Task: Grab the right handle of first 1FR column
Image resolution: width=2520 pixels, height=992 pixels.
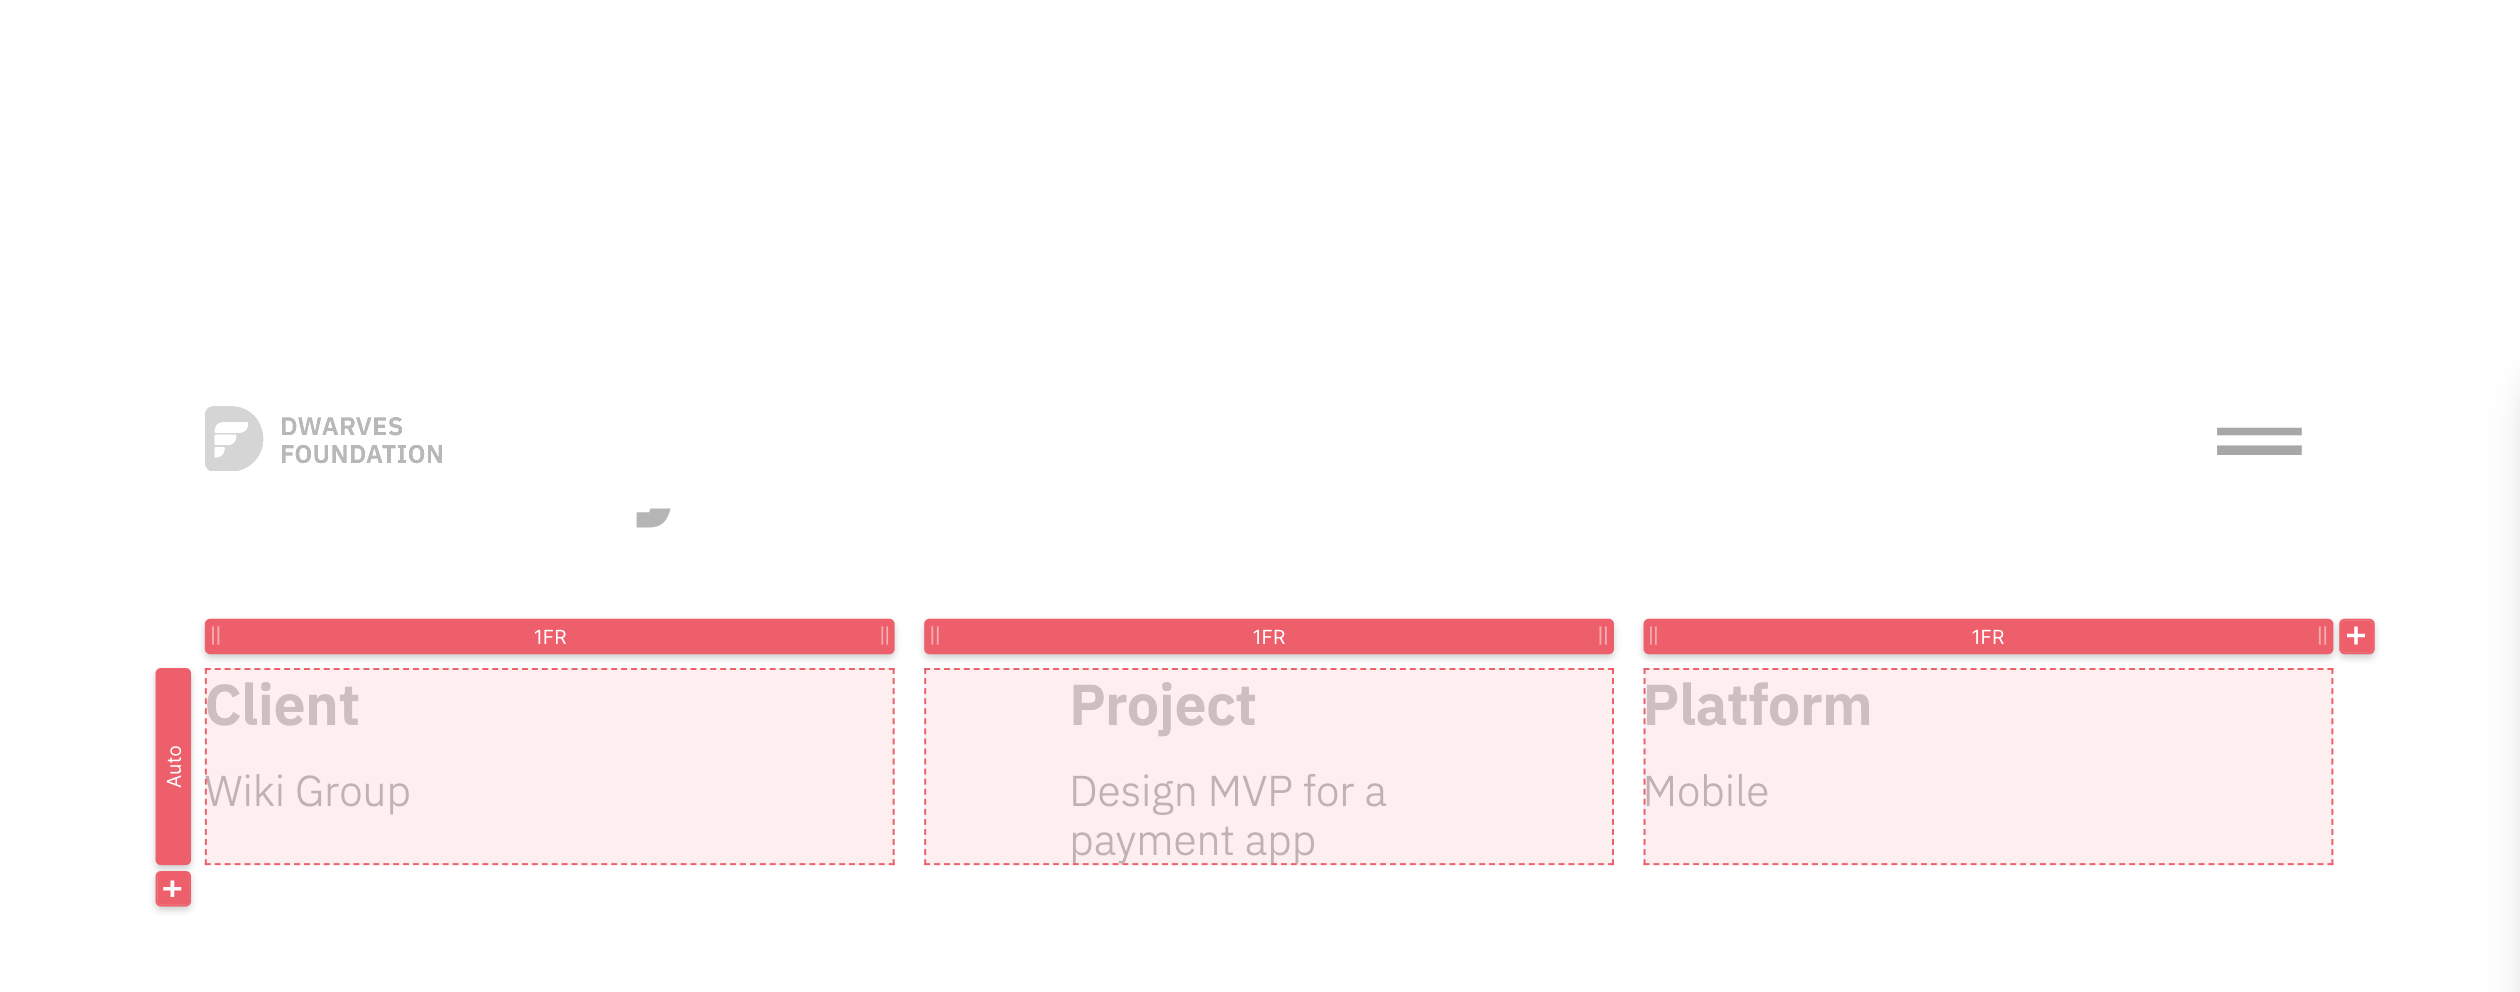Action: (884, 636)
